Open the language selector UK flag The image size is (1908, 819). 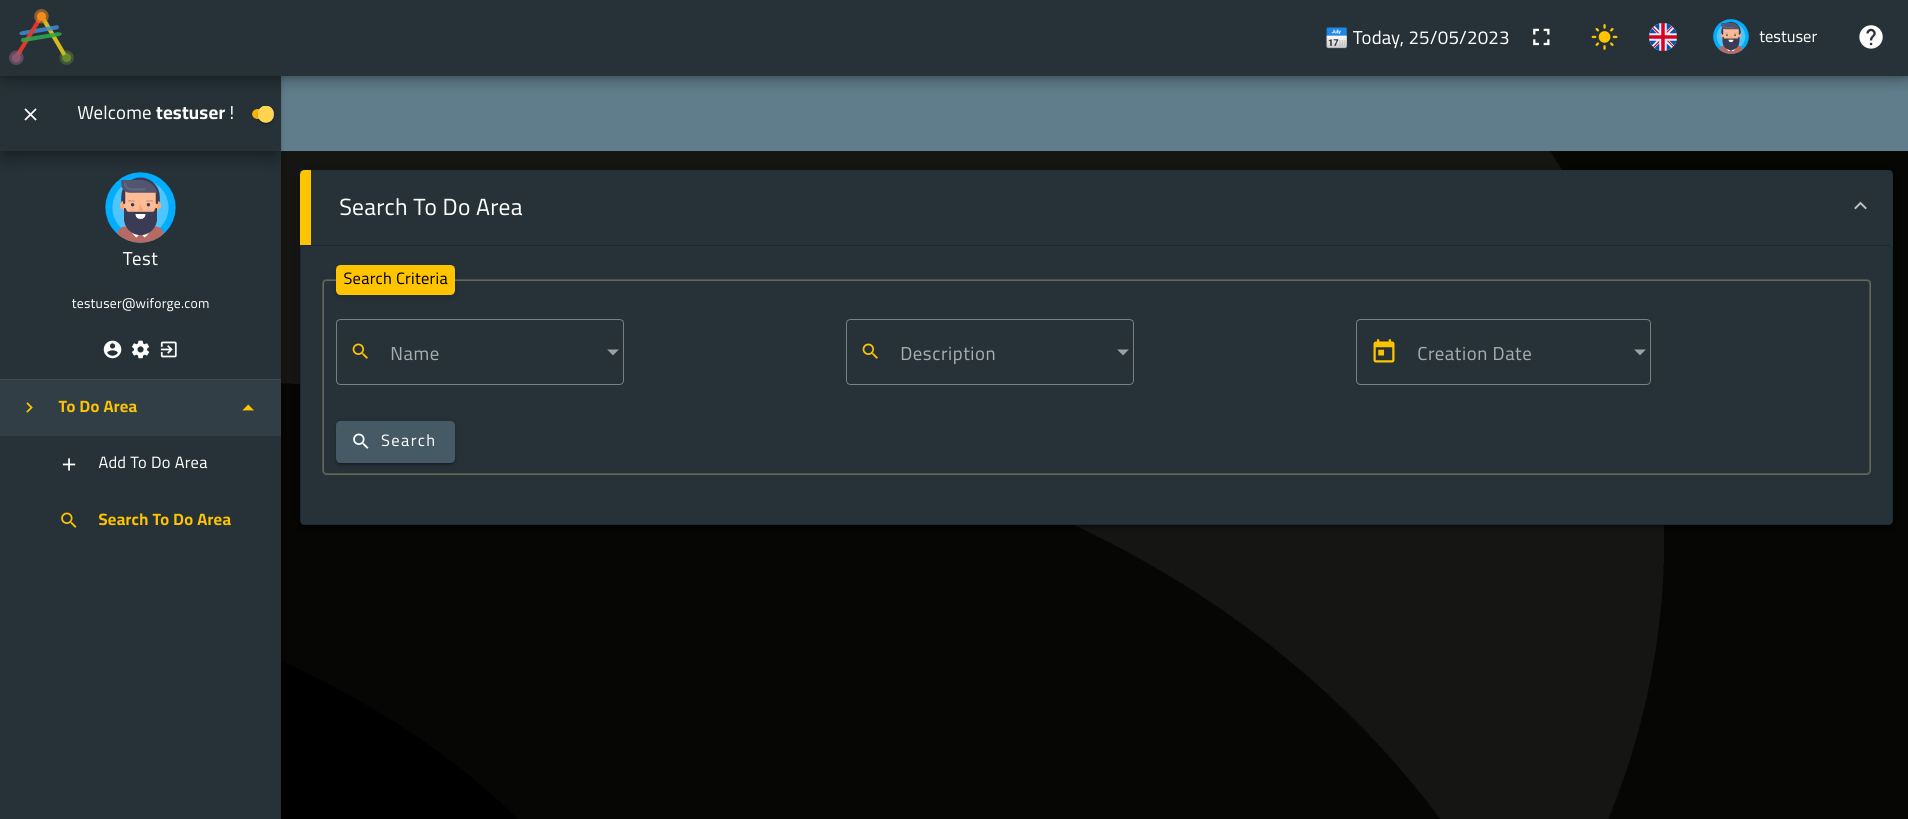pyautogui.click(x=1662, y=38)
